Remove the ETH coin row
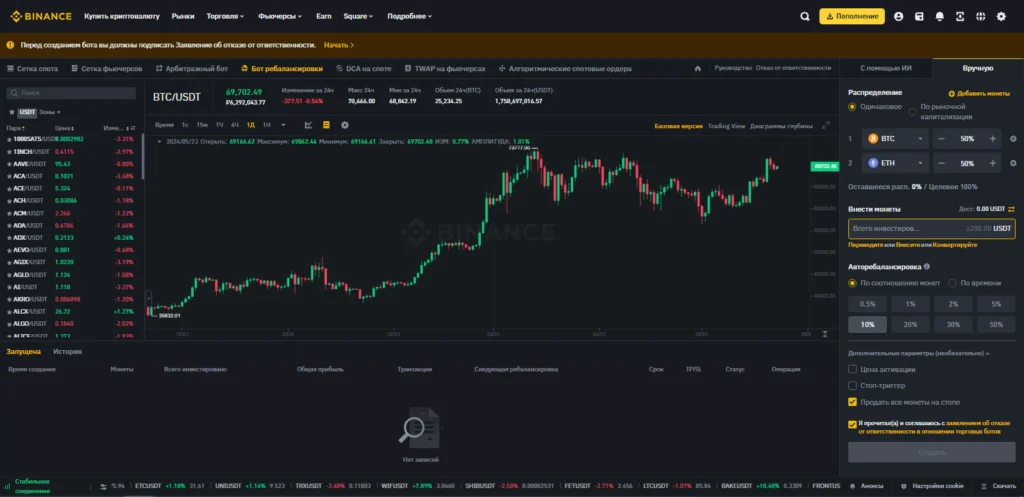 click(x=1013, y=163)
